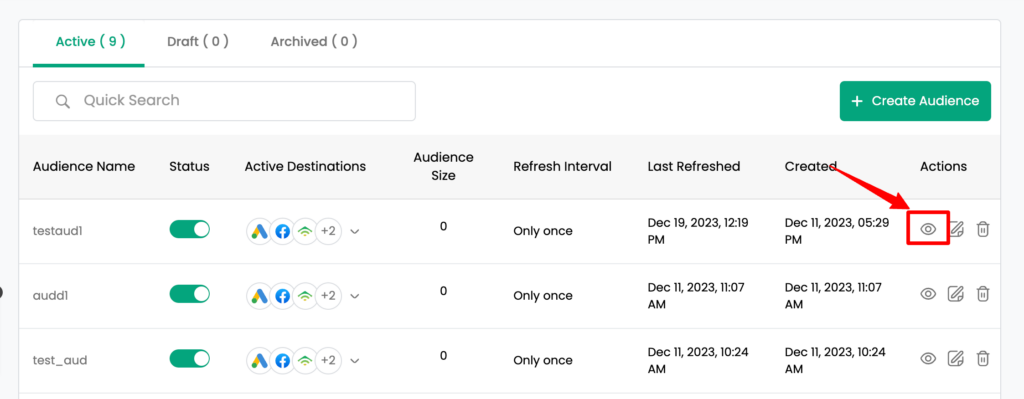Click Google Ads icon in audd1 row
Image resolution: width=1024 pixels, height=399 pixels.
pos(259,296)
